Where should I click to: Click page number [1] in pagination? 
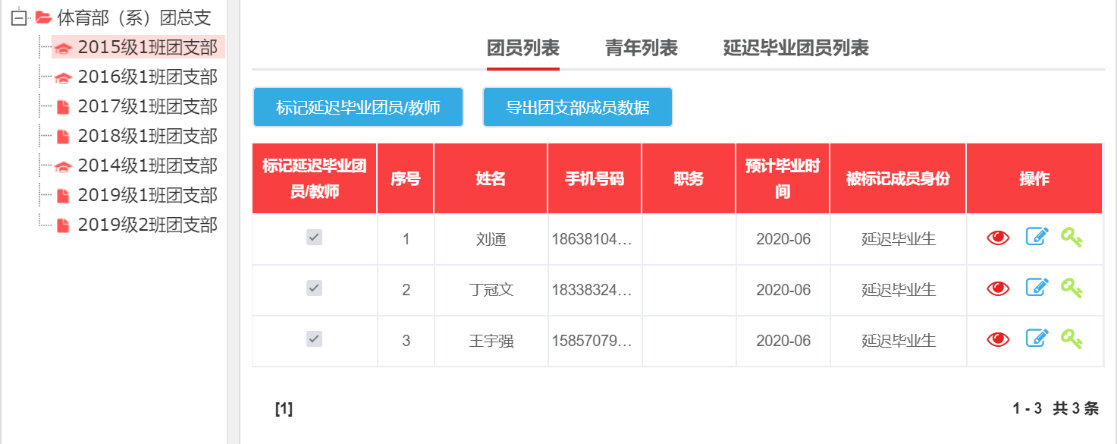(x=283, y=408)
